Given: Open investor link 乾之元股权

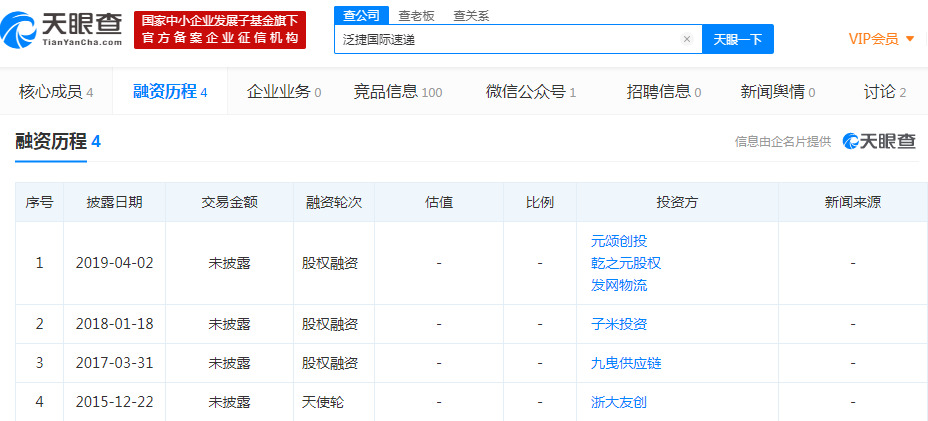Looking at the screenshot, I should click(626, 263).
